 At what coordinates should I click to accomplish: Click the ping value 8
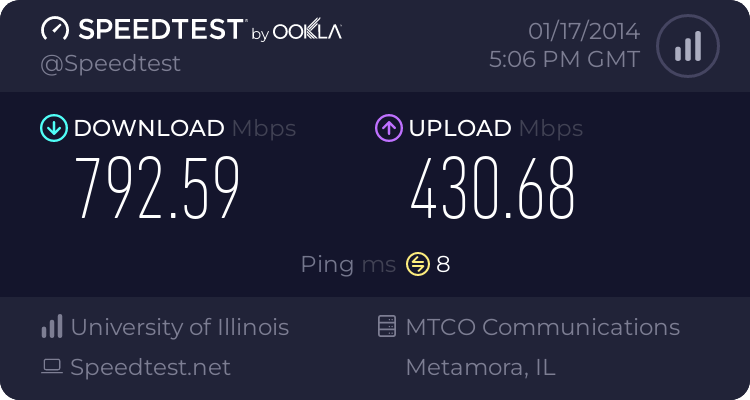pos(443,265)
